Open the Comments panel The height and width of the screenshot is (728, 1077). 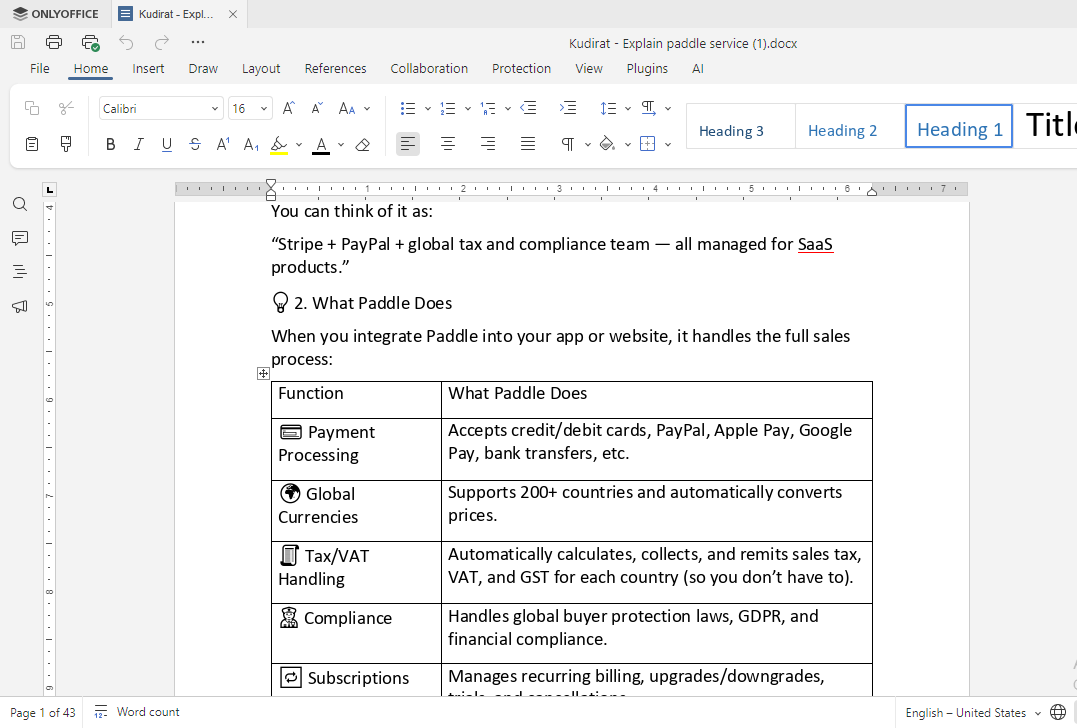click(x=19, y=238)
